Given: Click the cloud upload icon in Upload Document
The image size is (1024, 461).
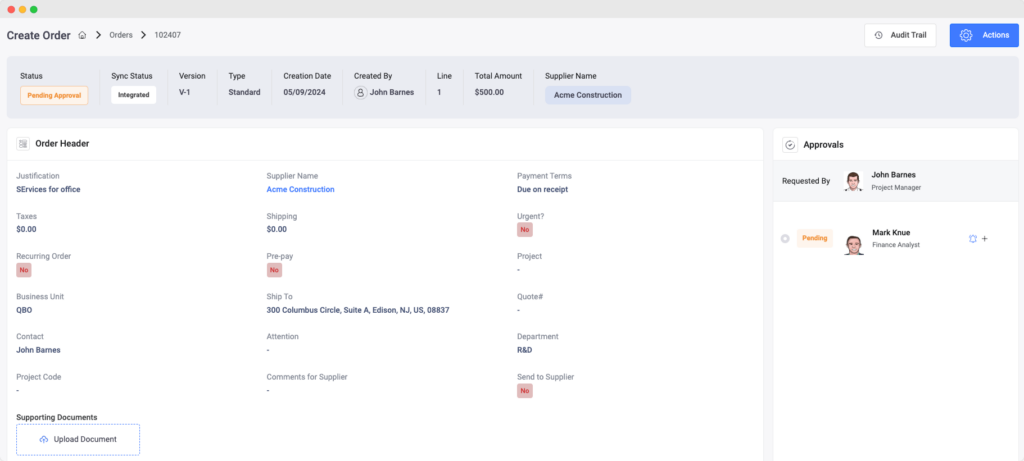Looking at the screenshot, I should pyautogui.click(x=44, y=439).
